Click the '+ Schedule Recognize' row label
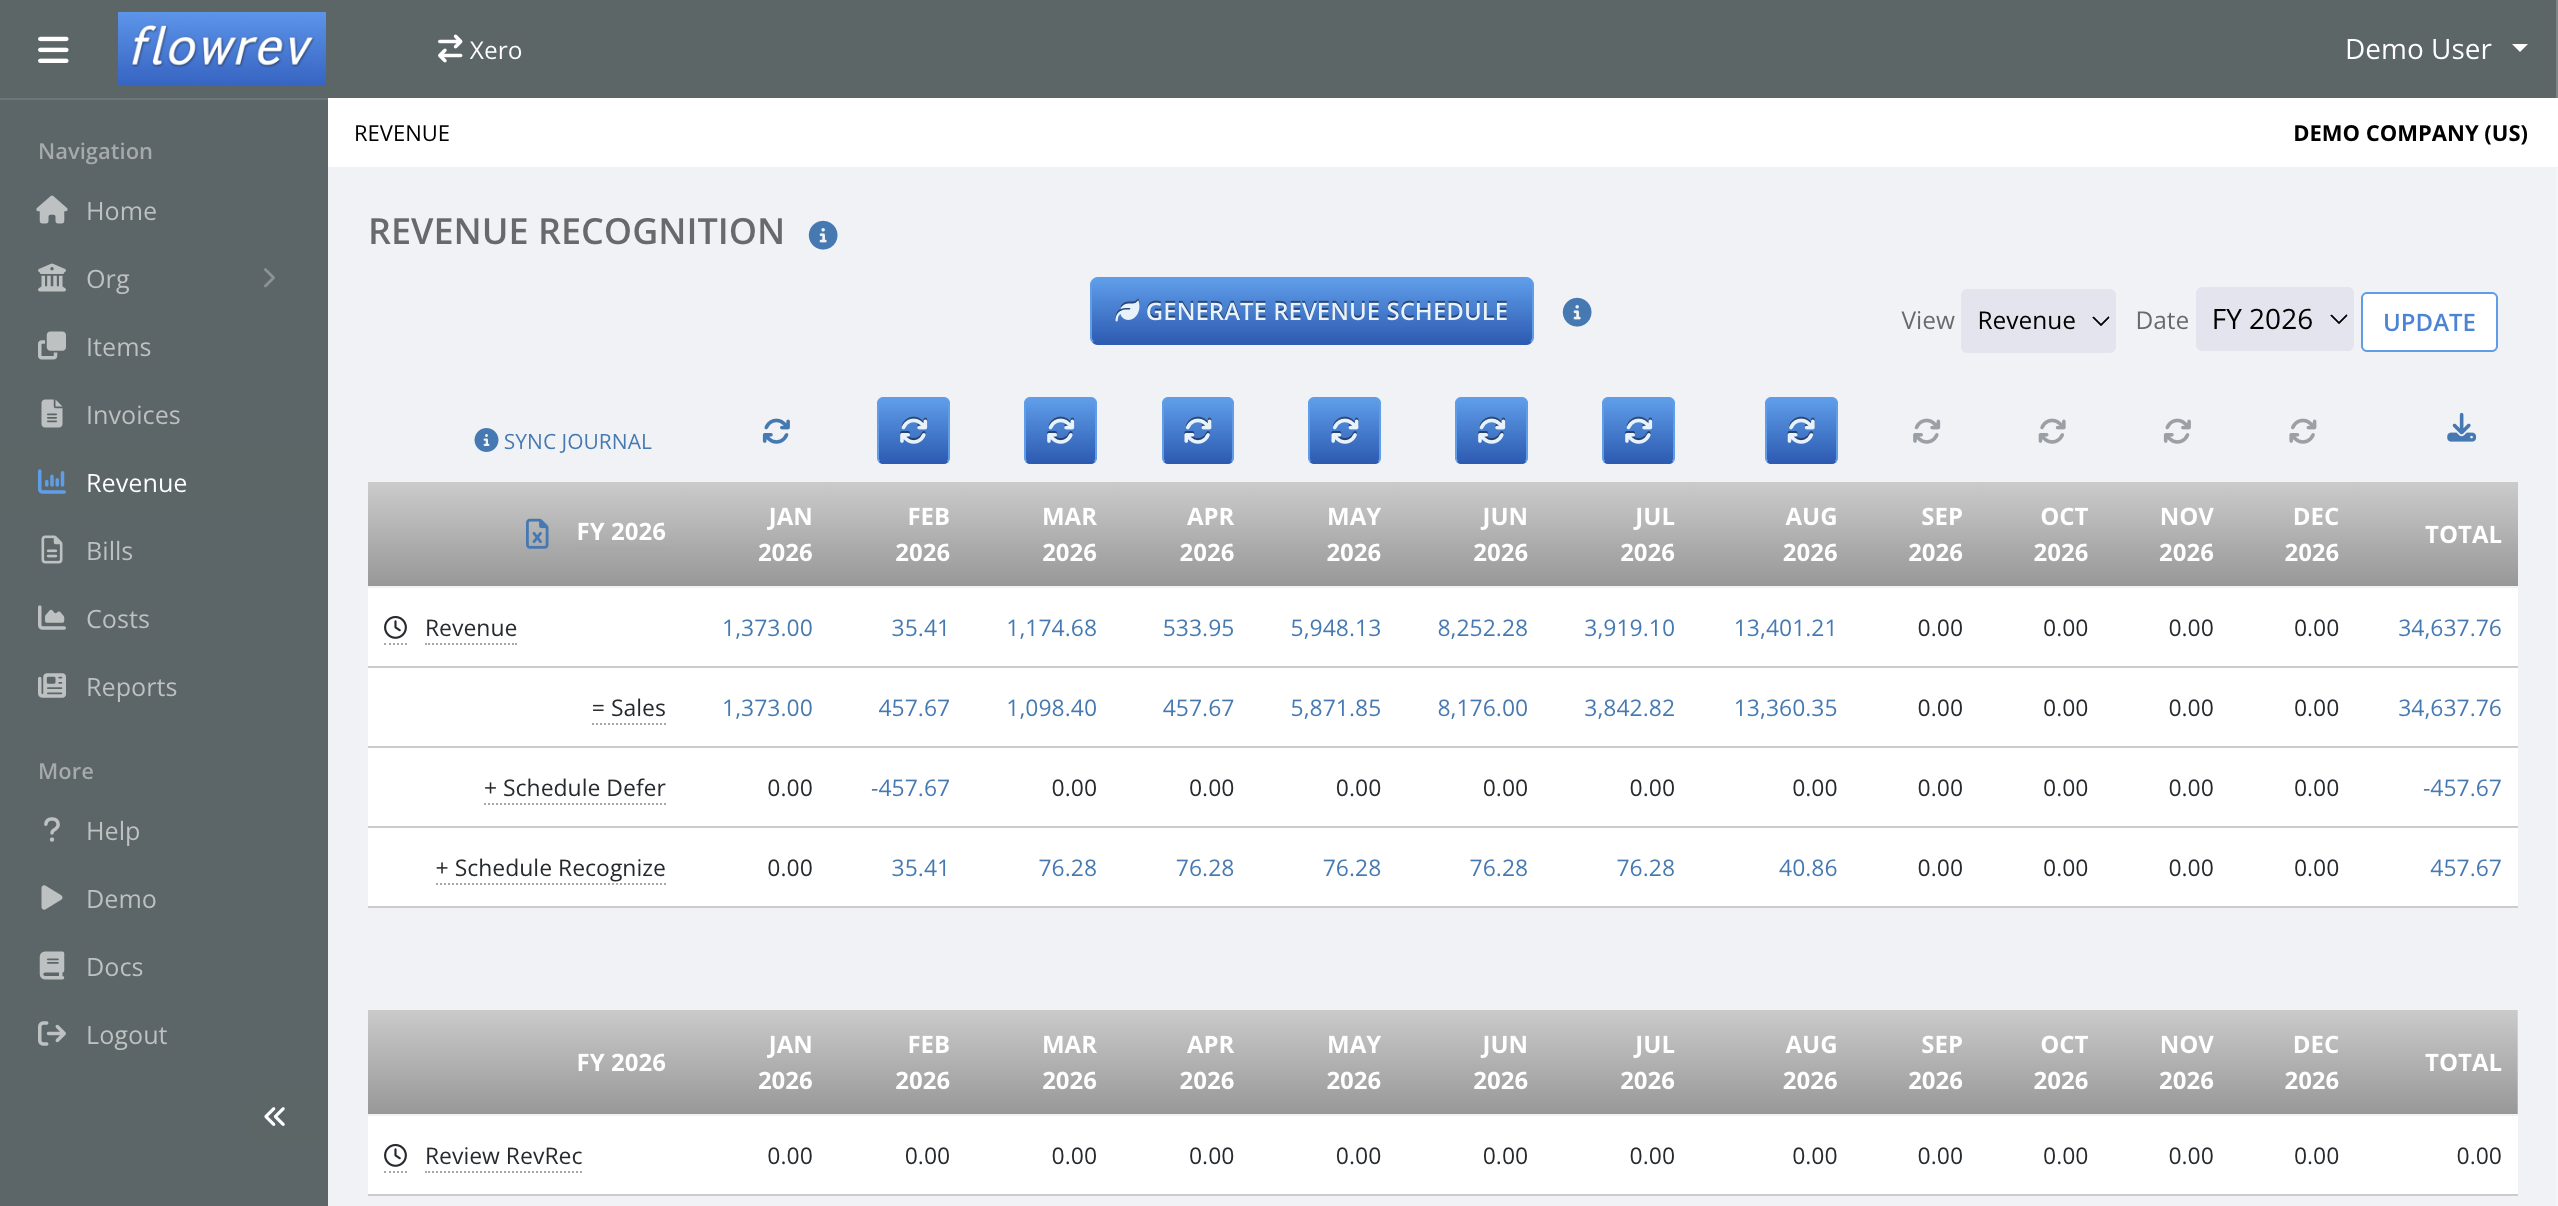Screen dimensions: 2558x1206 coord(551,868)
